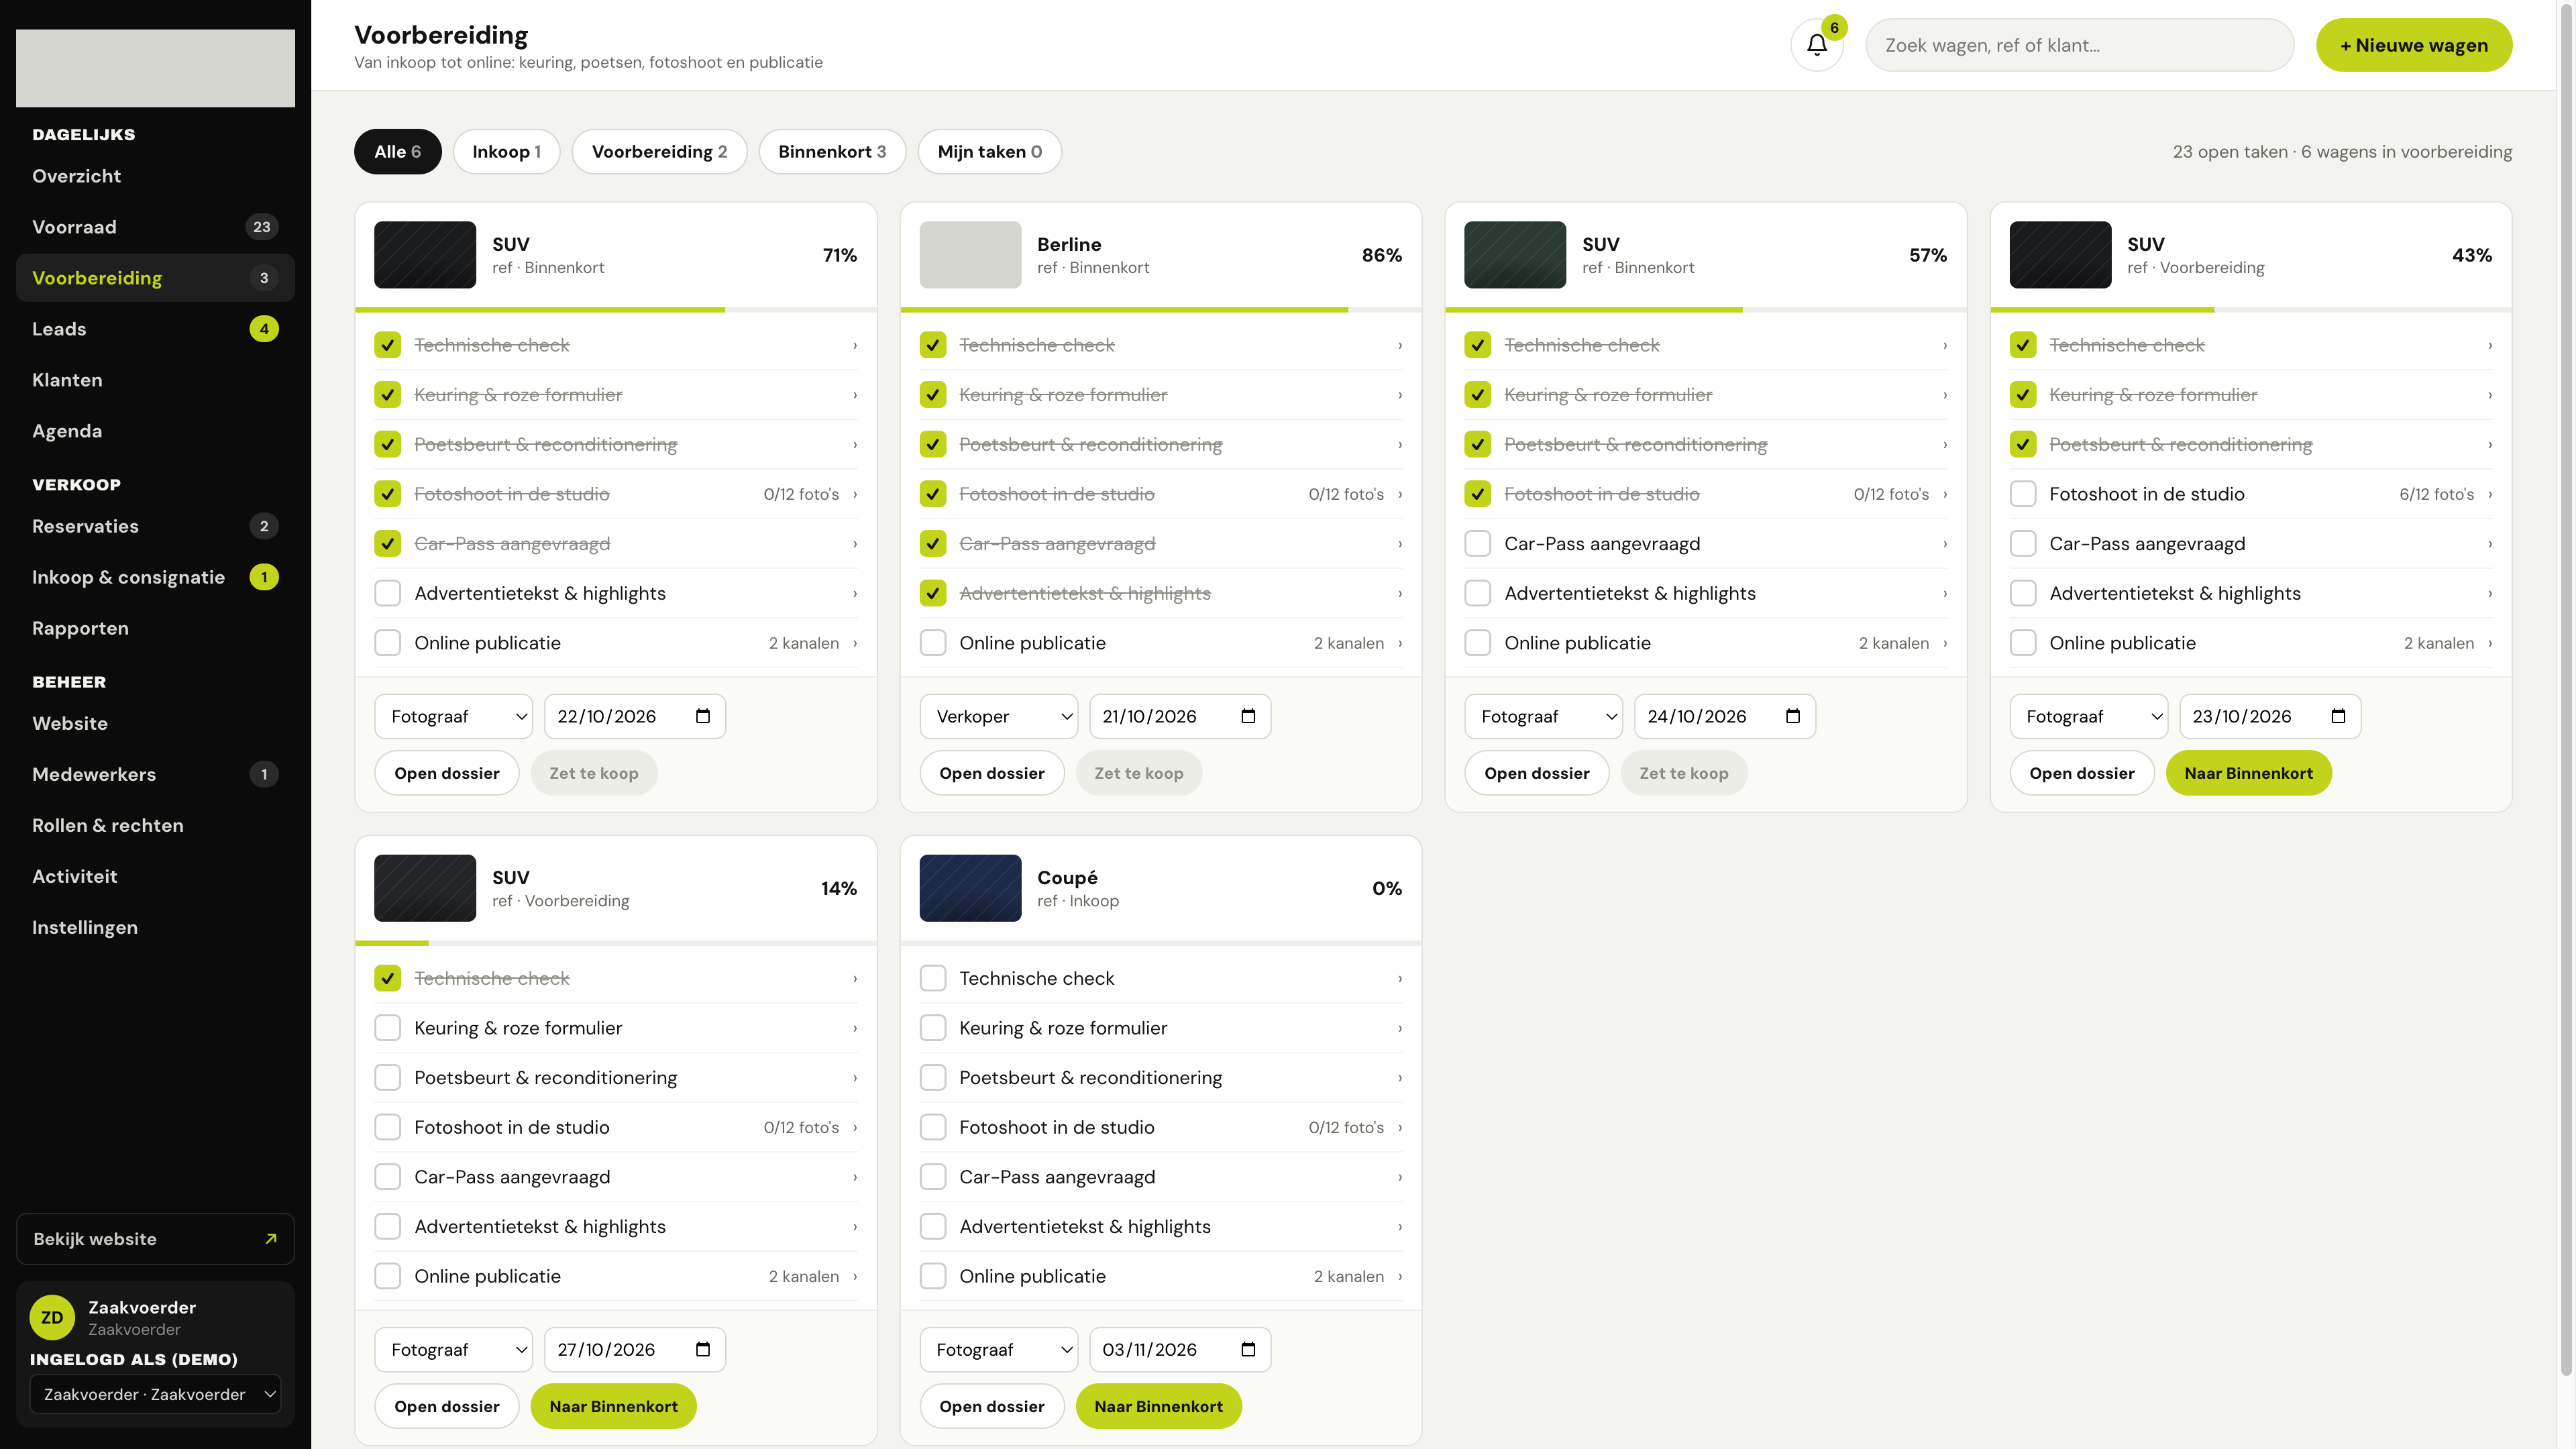Open calendar picker on 24/10/2026 date

1793,716
